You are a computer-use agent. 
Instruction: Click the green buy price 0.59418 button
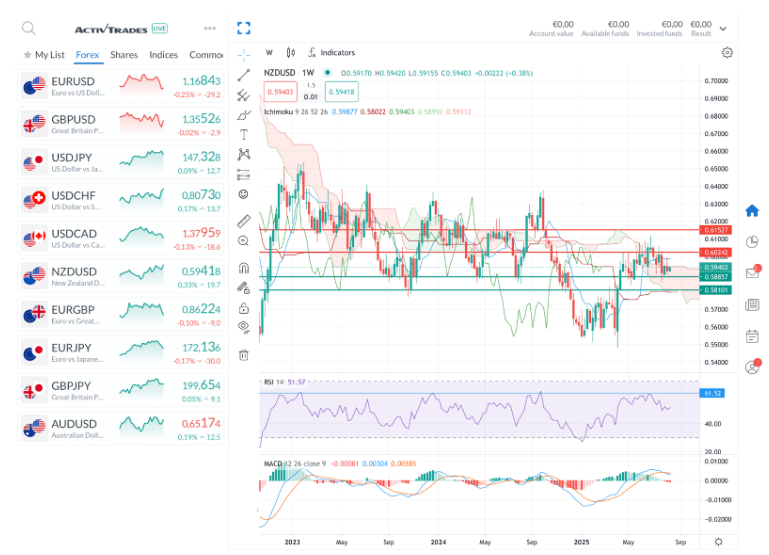(342, 92)
